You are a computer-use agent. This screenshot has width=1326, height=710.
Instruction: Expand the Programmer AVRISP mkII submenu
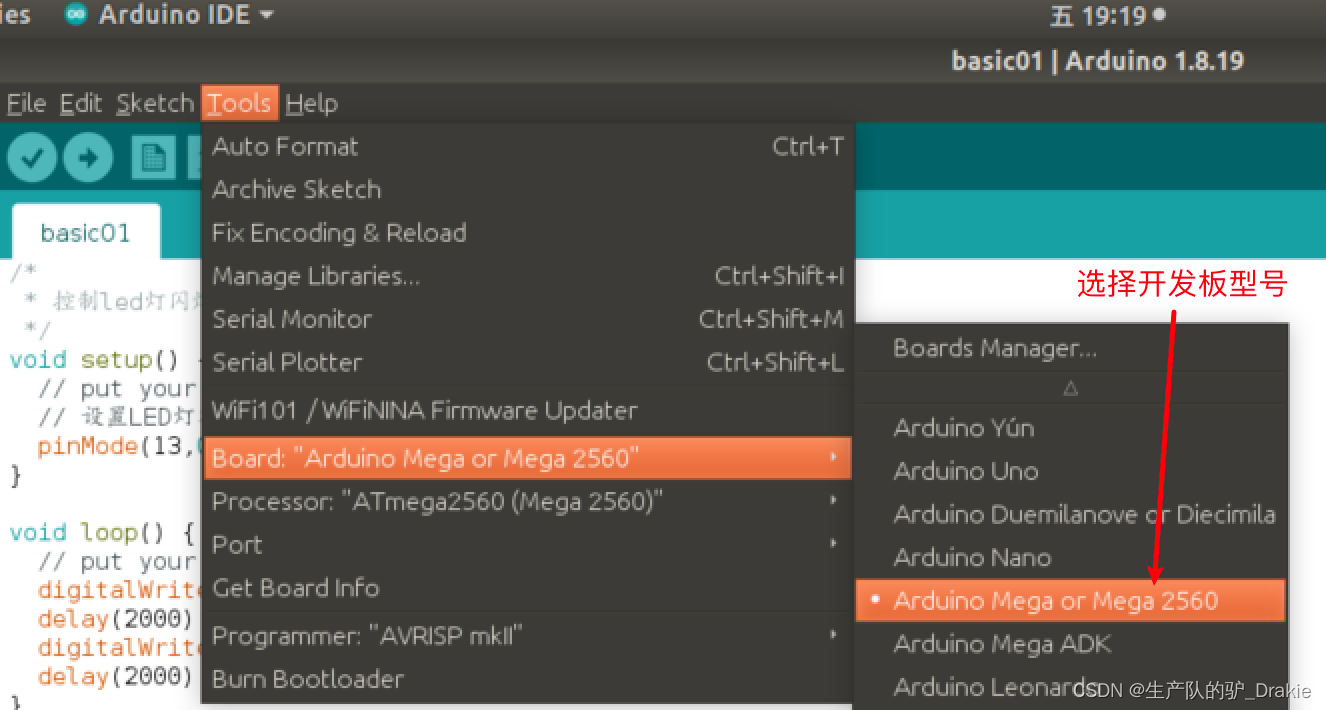click(528, 636)
